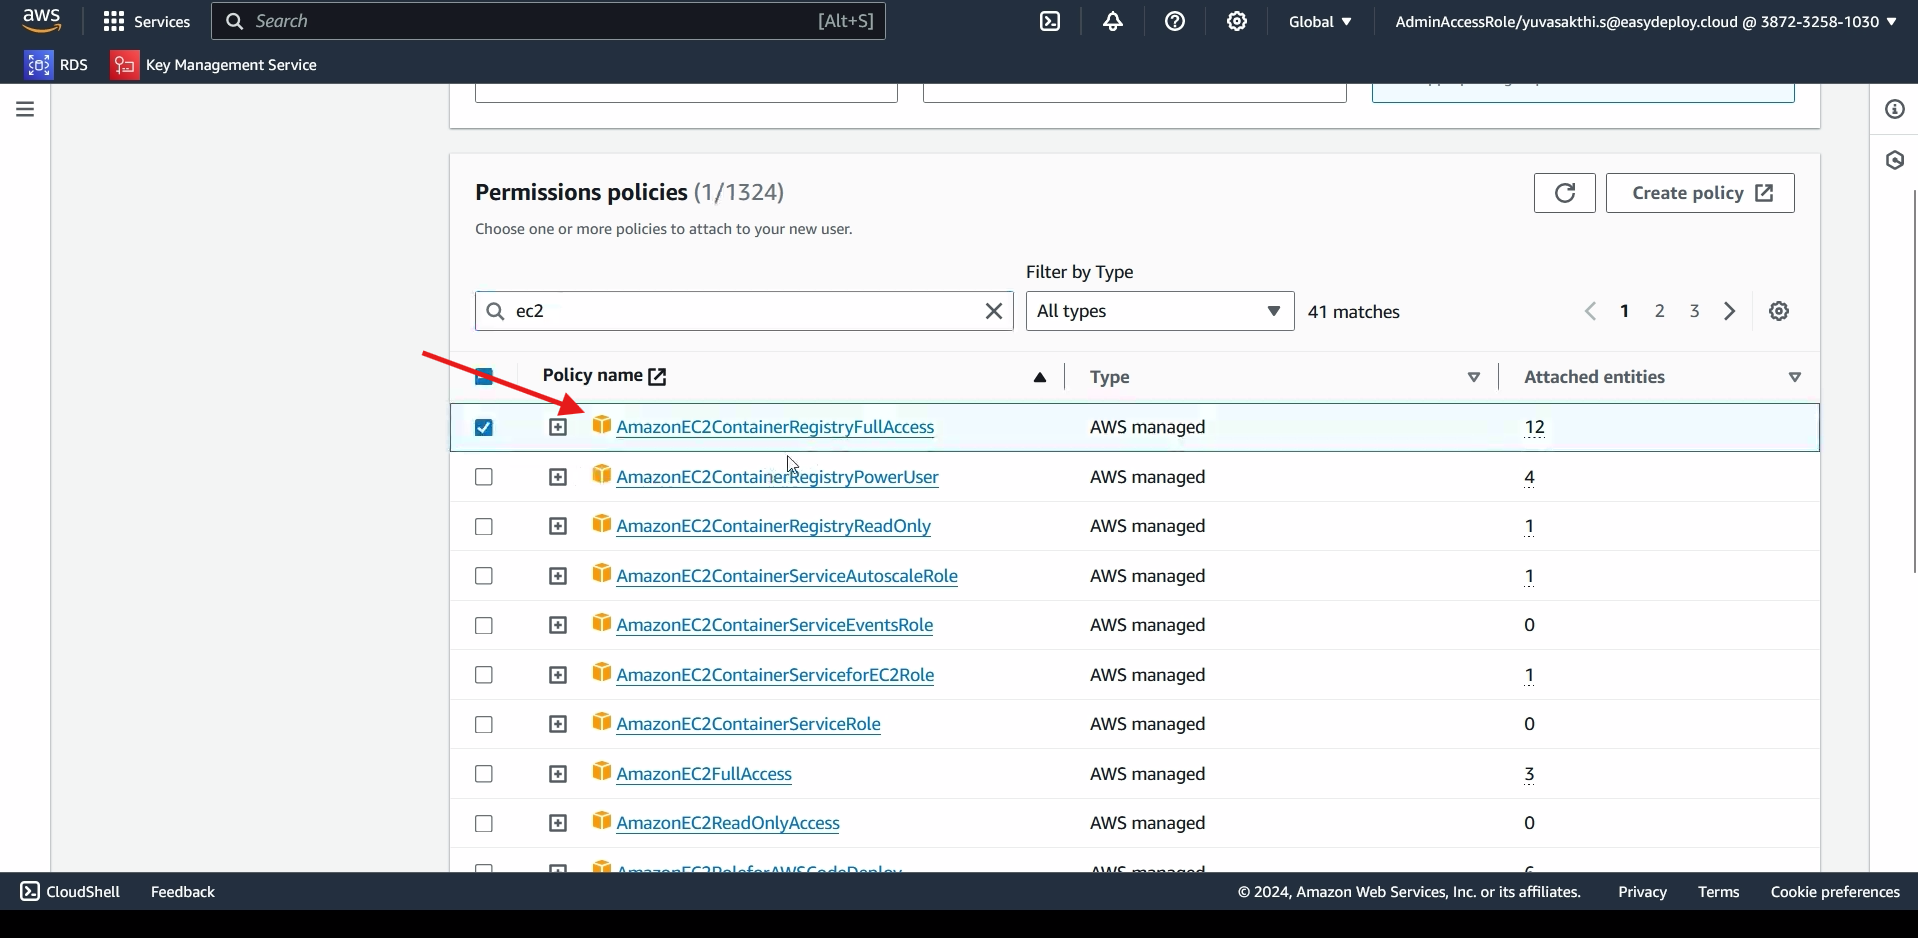Open the Services menu

pyautogui.click(x=147, y=21)
